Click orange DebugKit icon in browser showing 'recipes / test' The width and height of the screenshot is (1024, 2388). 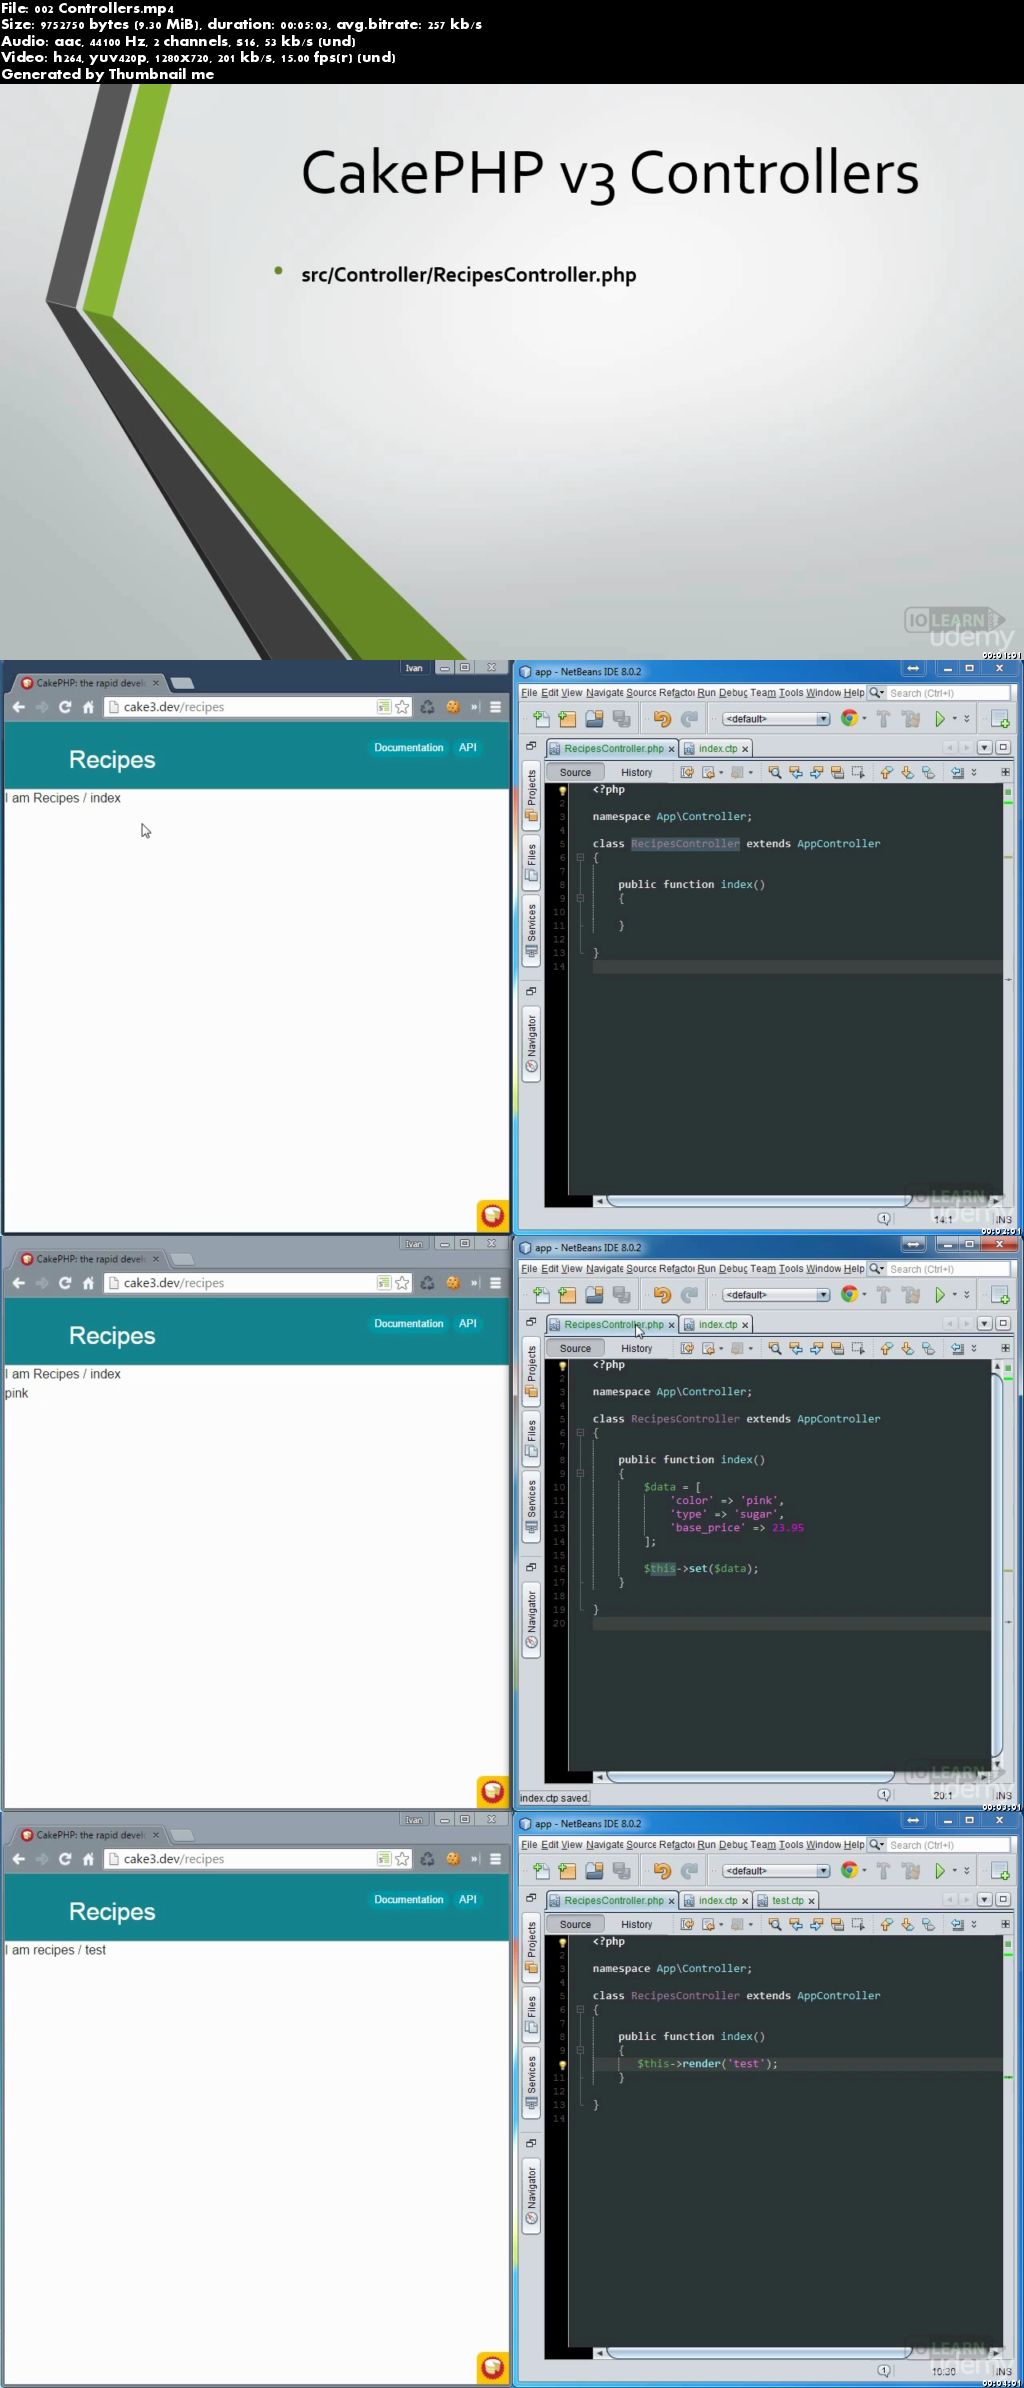(x=492, y=2367)
